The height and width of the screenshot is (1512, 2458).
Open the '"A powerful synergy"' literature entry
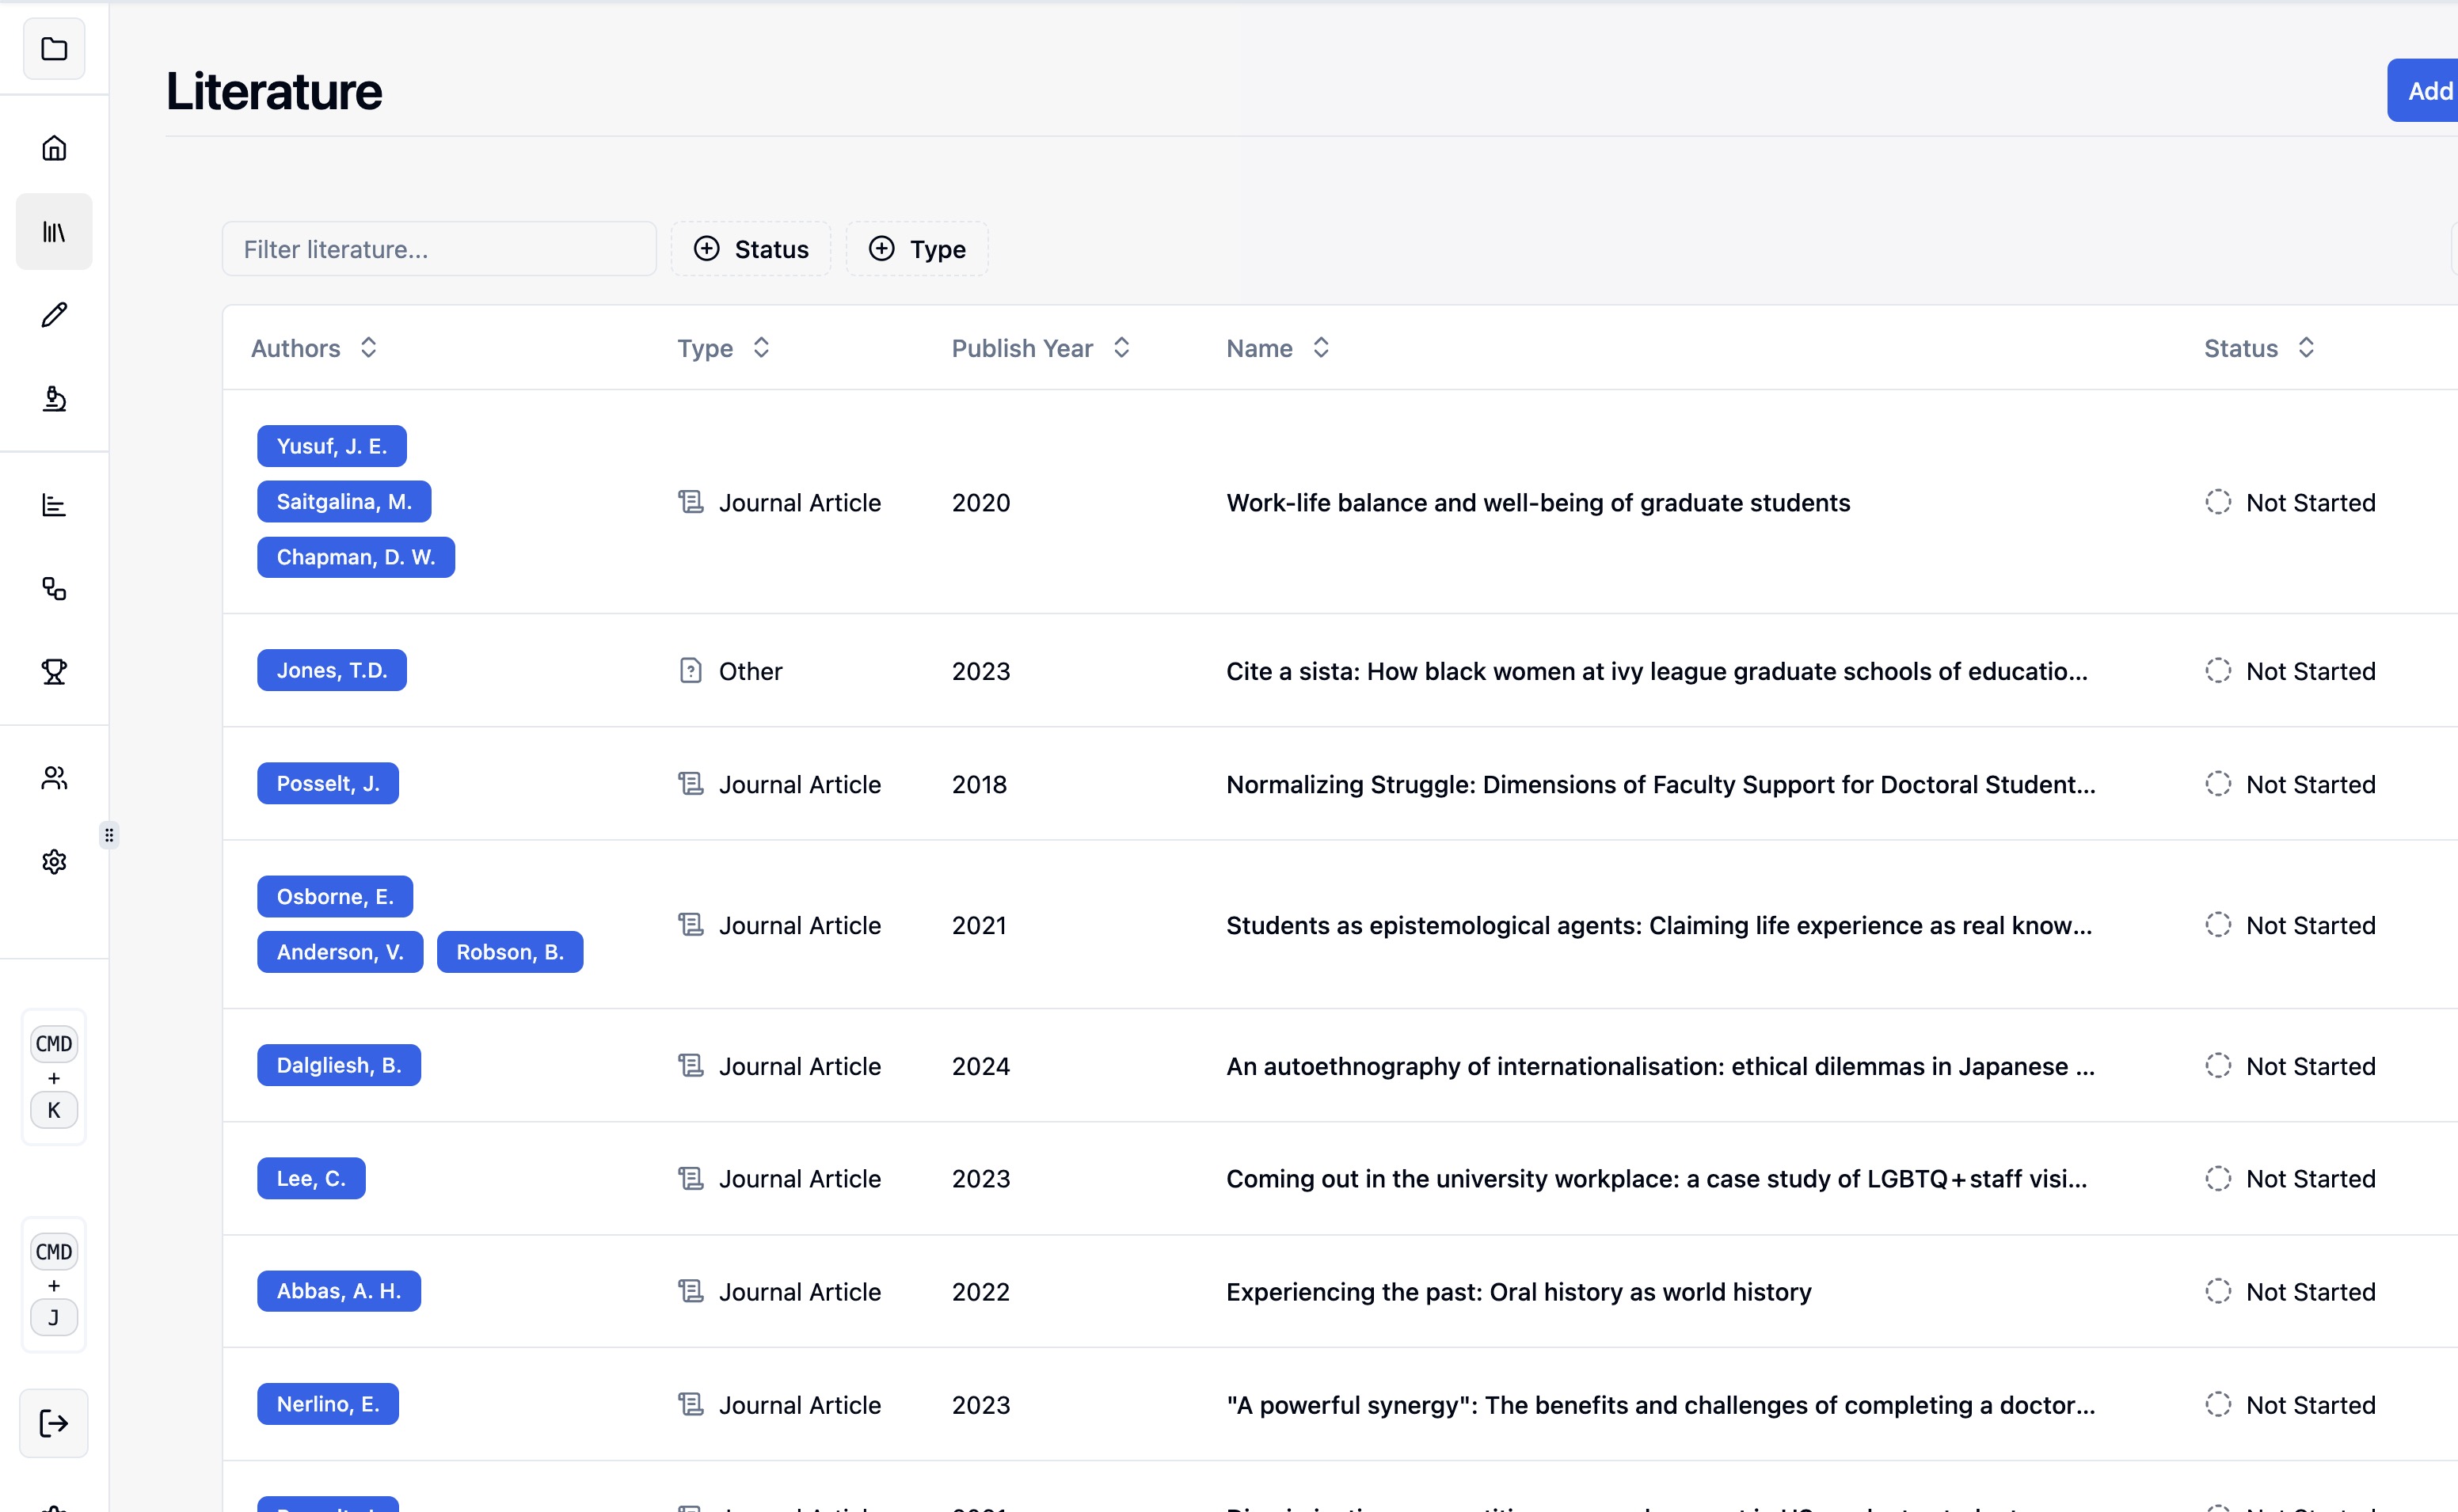[1661, 1406]
